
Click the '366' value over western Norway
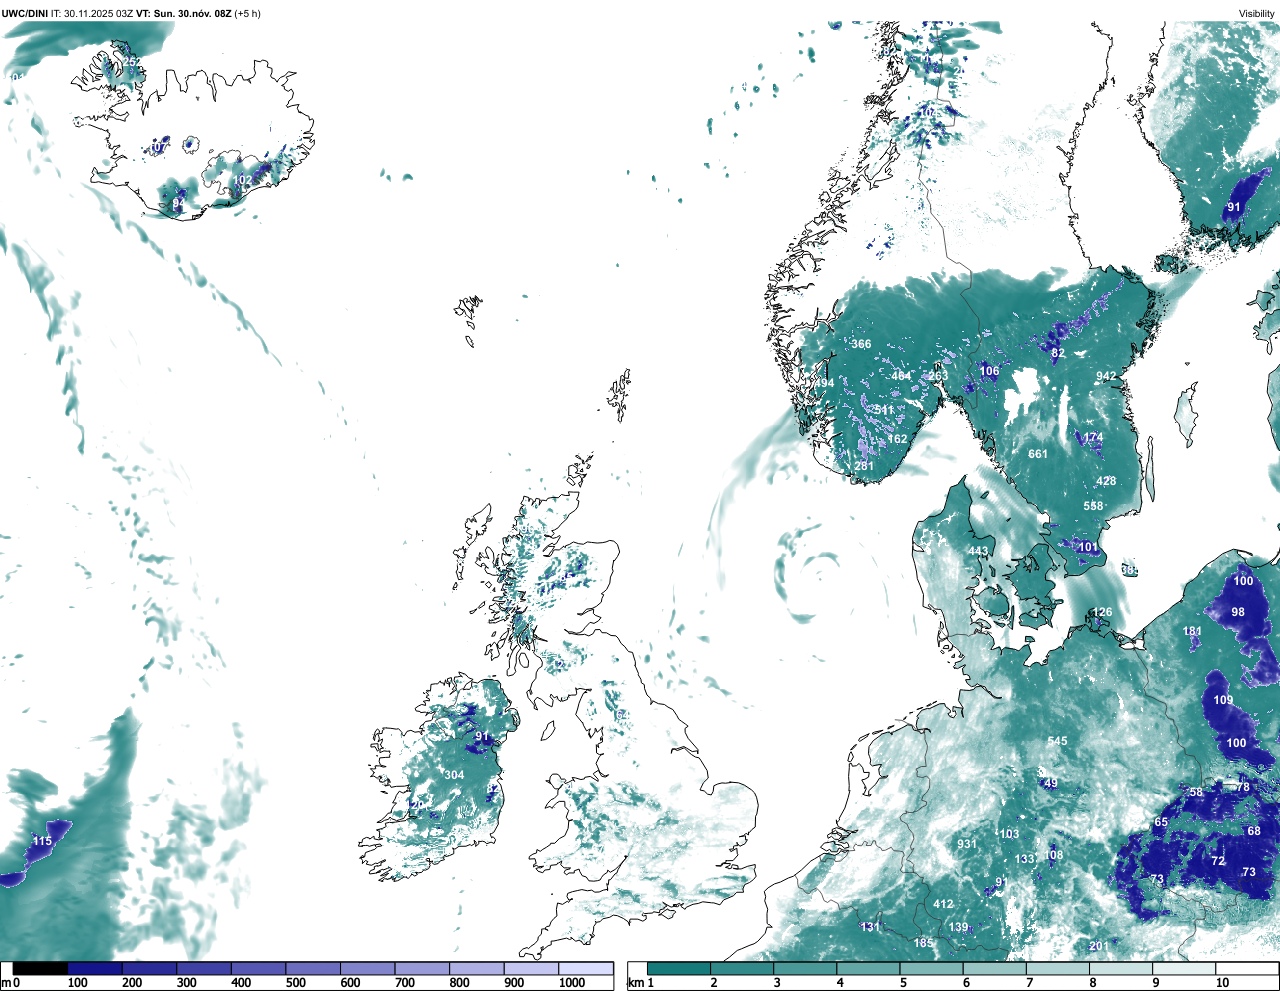861,344
